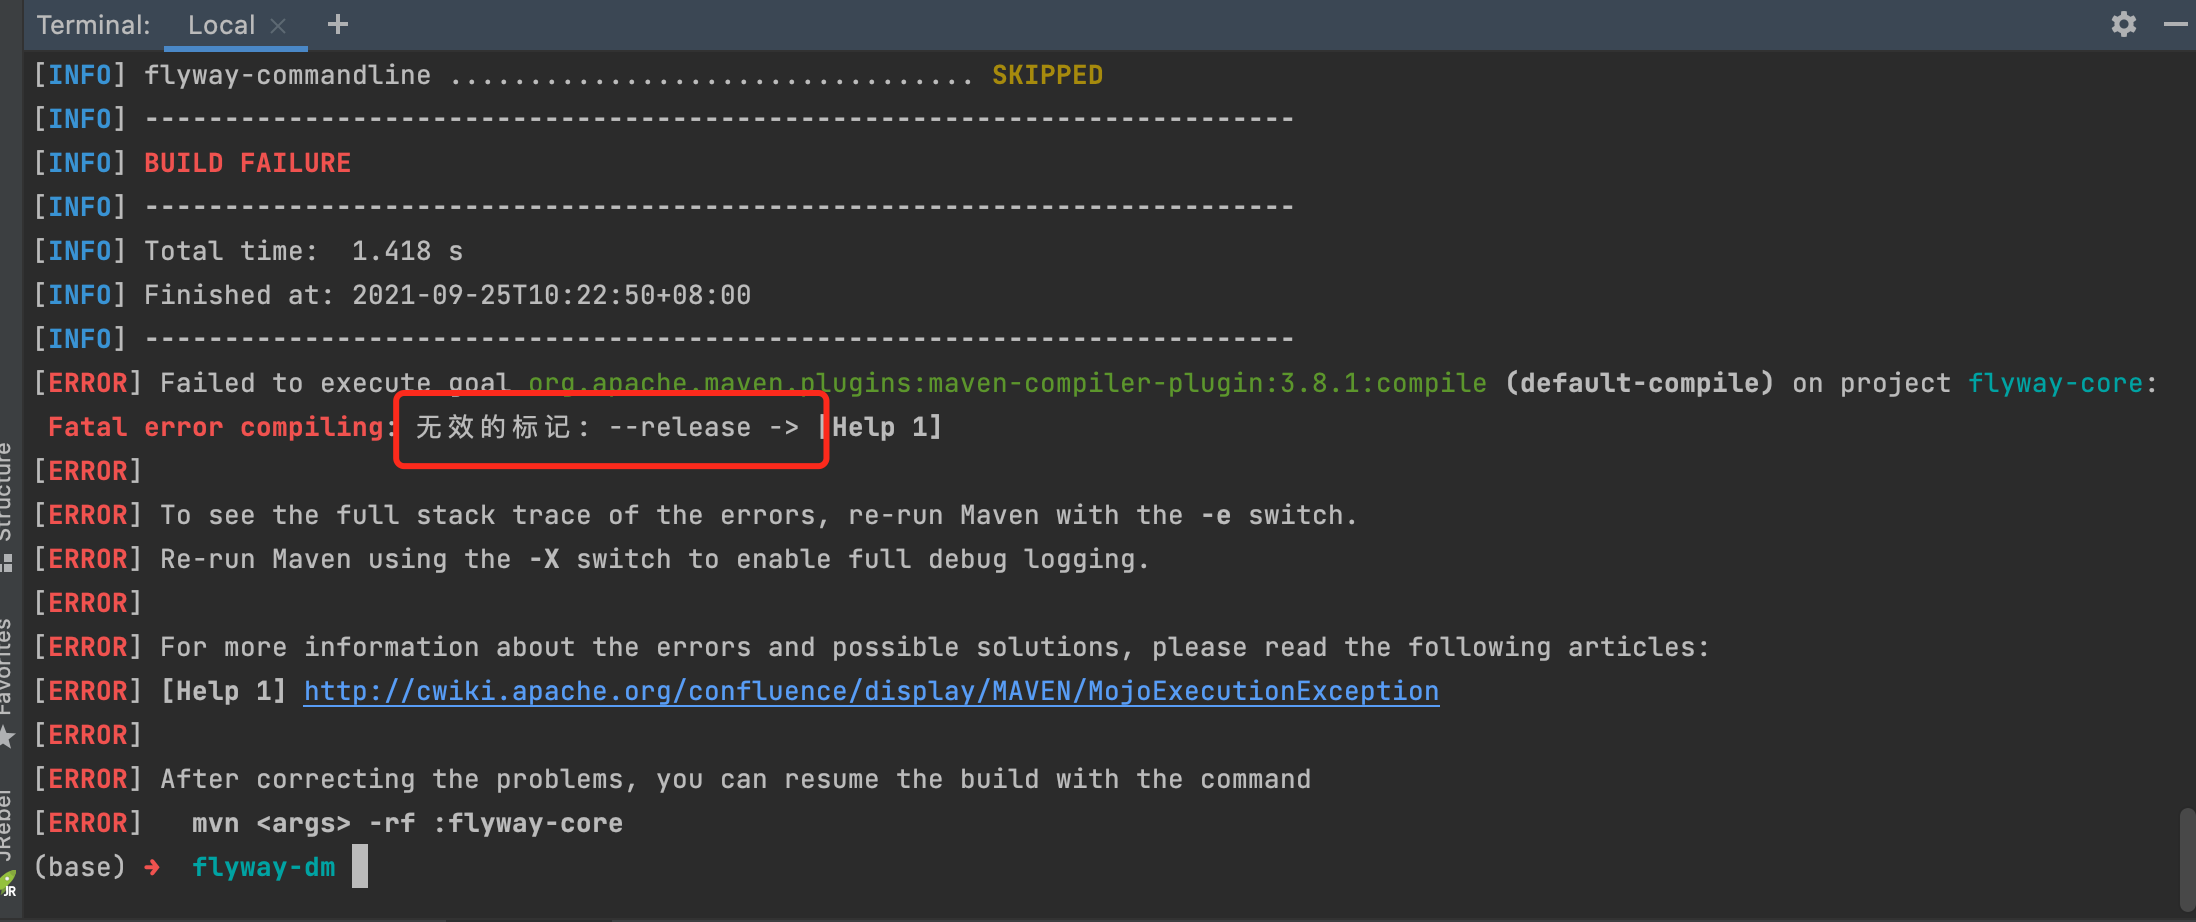
Task: Click the '--release' invalid flag text
Action: (680, 427)
